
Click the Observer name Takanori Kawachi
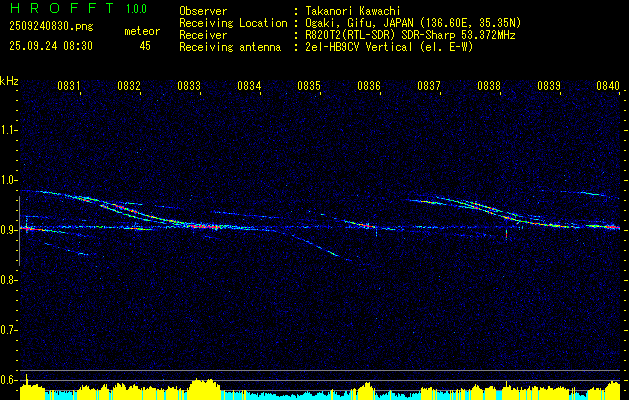(x=353, y=11)
